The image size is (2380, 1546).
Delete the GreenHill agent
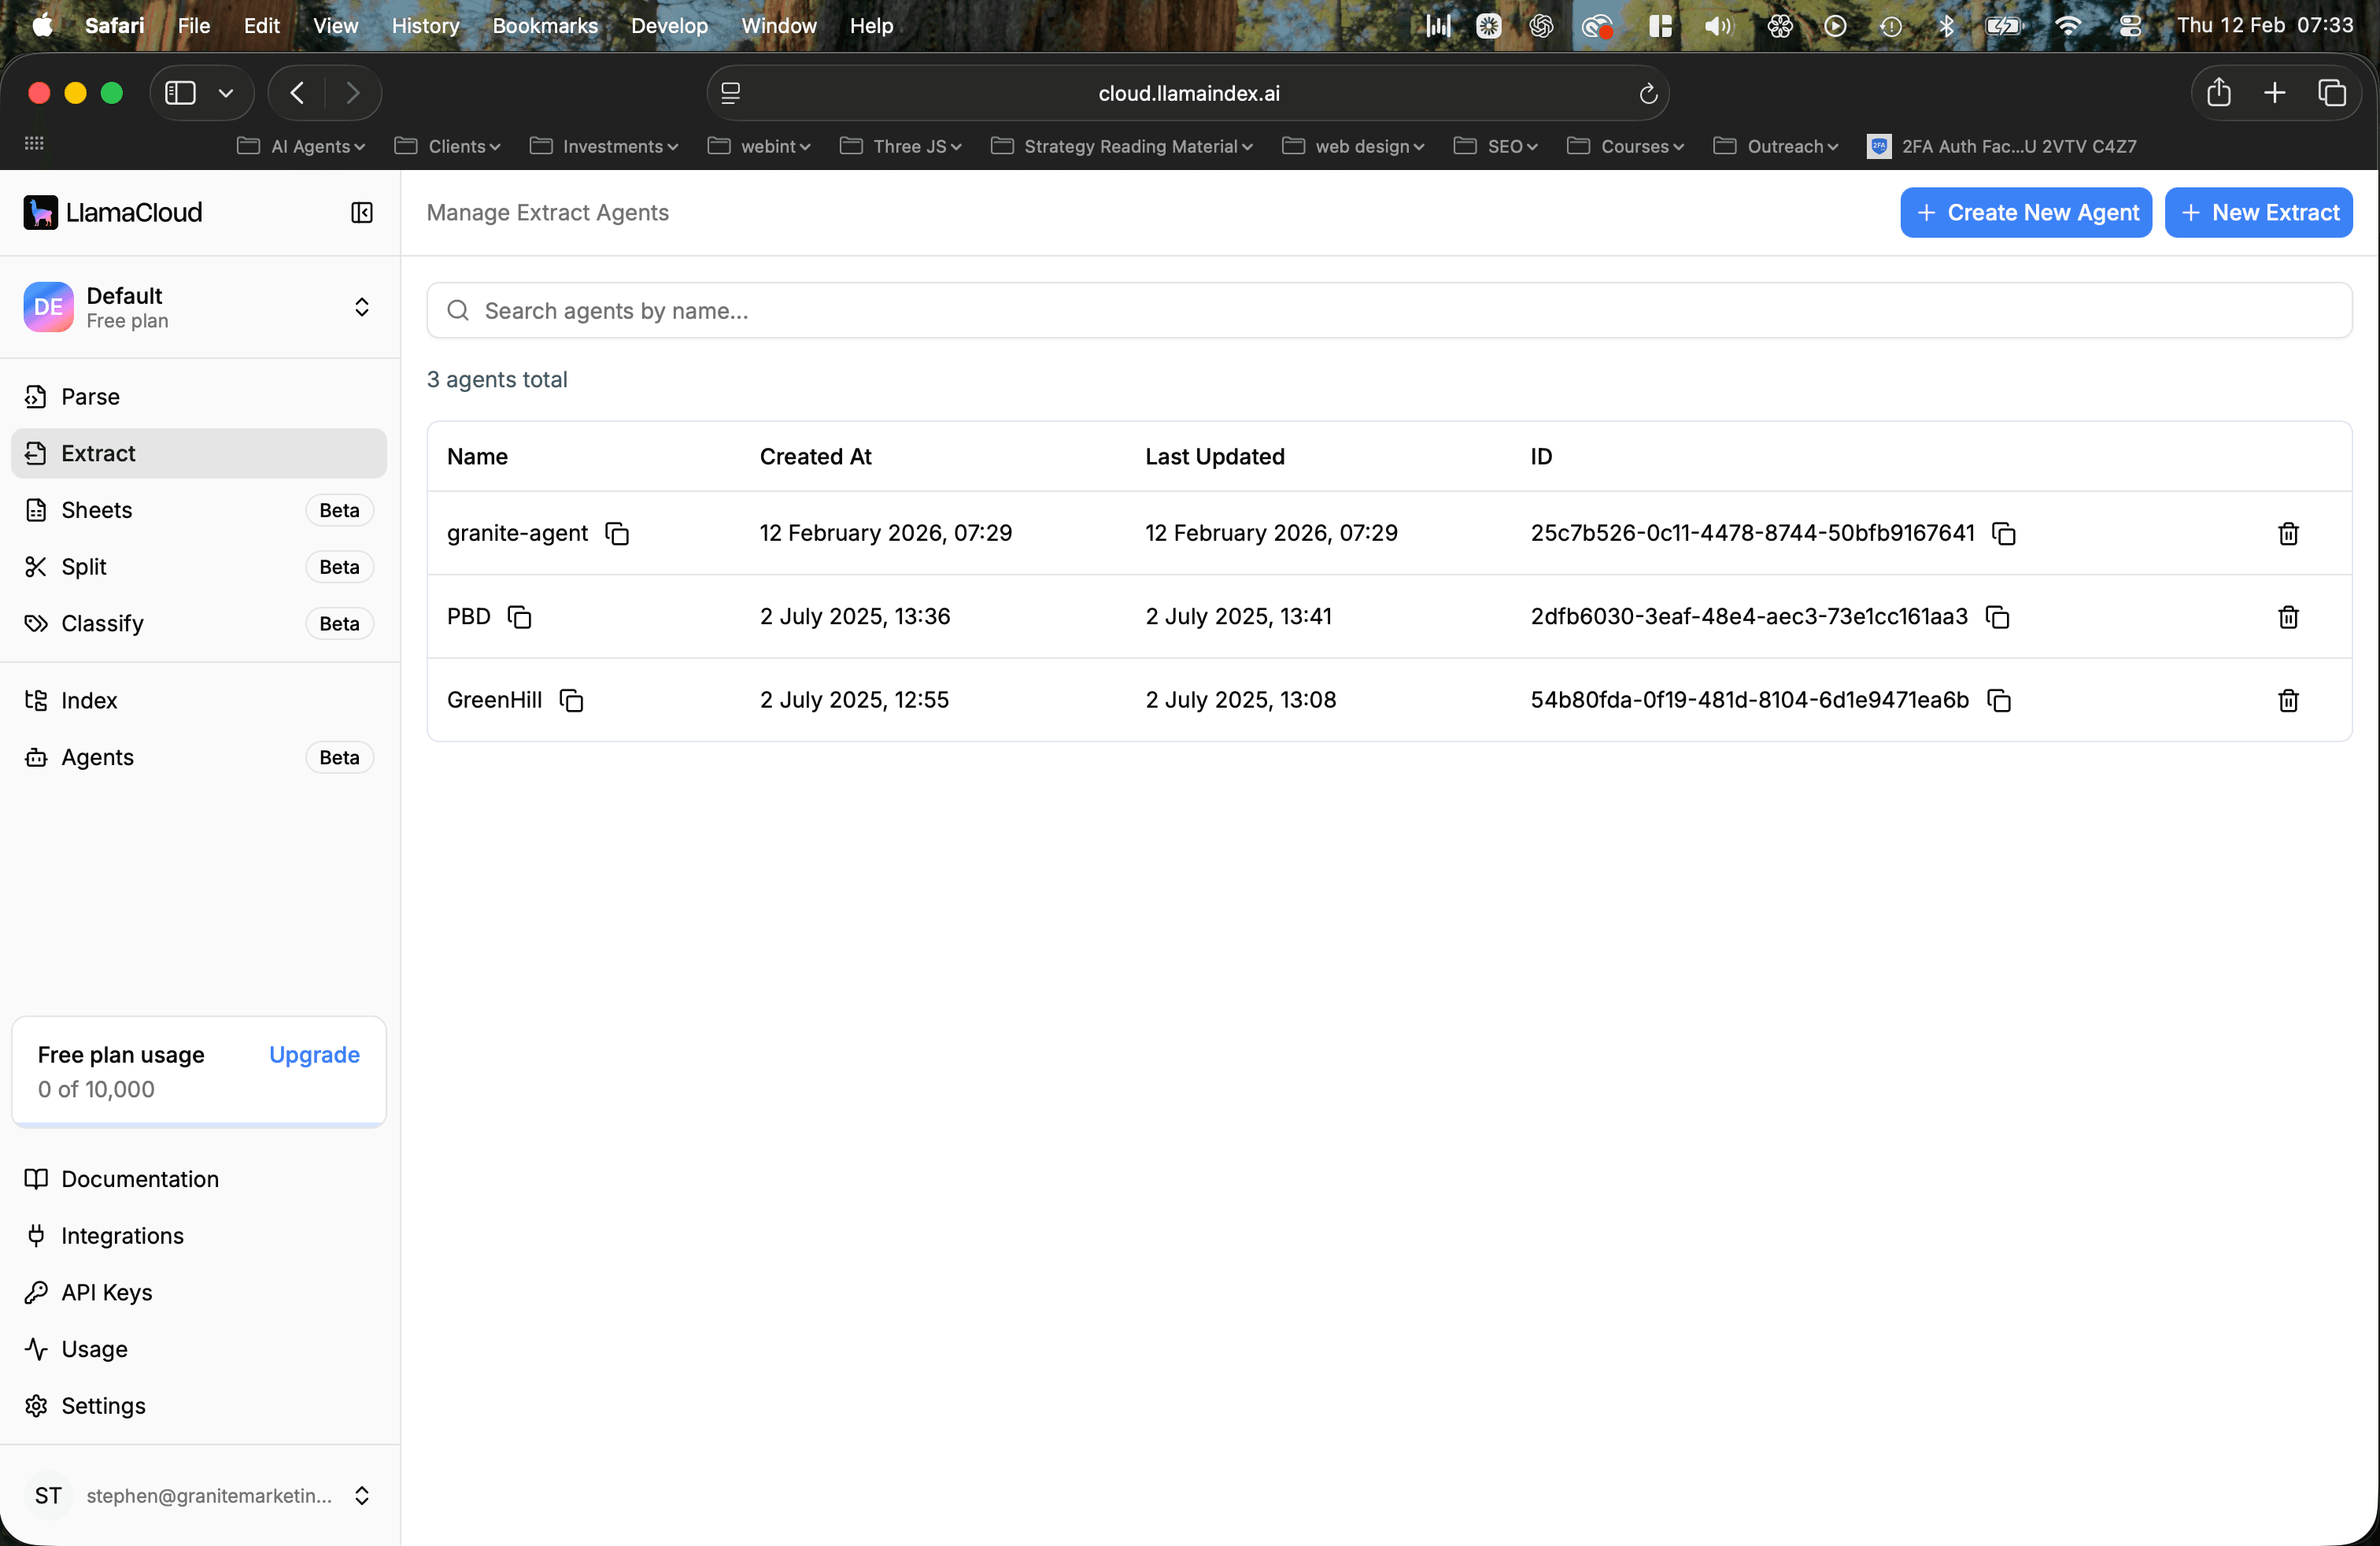click(x=2287, y=700)
